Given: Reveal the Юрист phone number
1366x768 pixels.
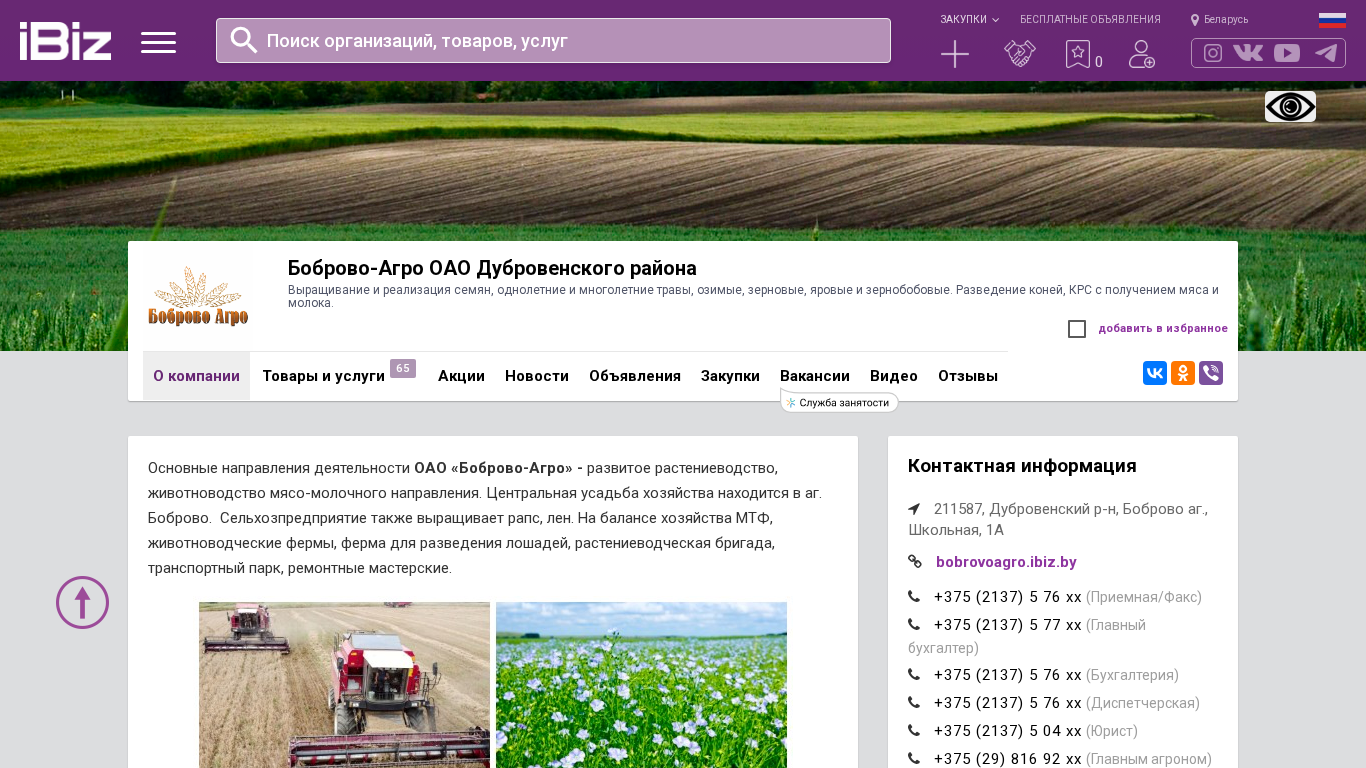Looking at the screenshot, I should (x=1008, y=731).
